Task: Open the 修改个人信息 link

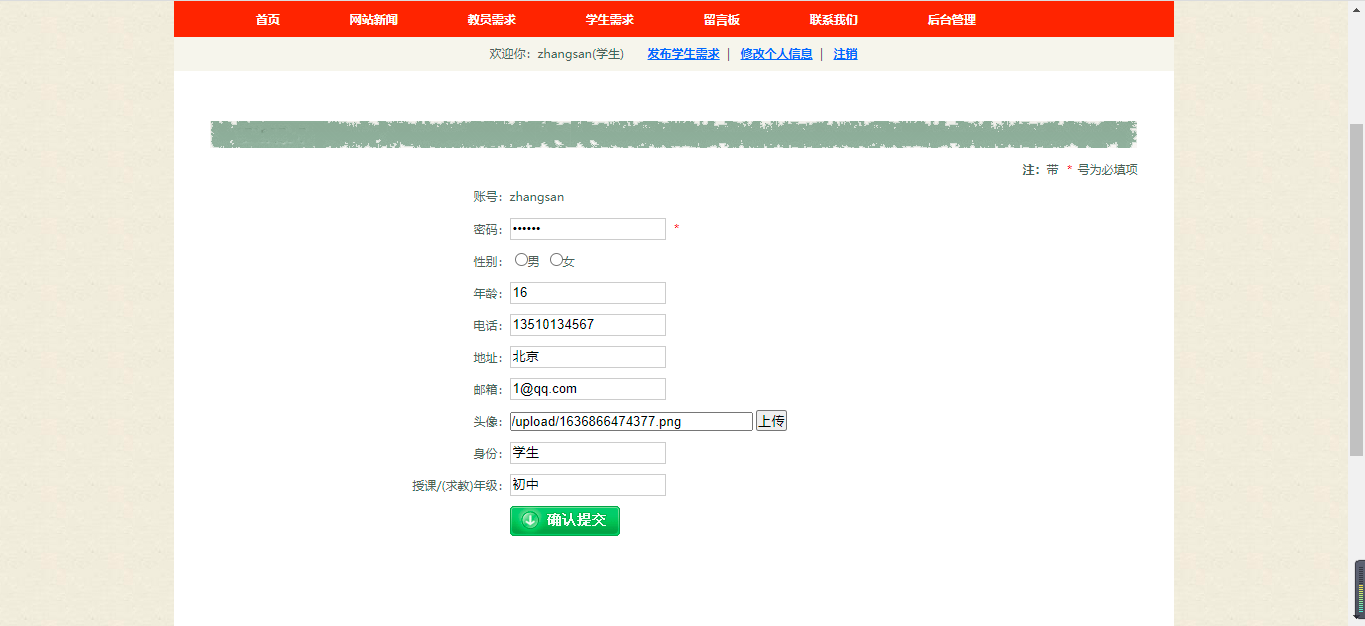Action: pyautogui.click(x=776, y=54)
